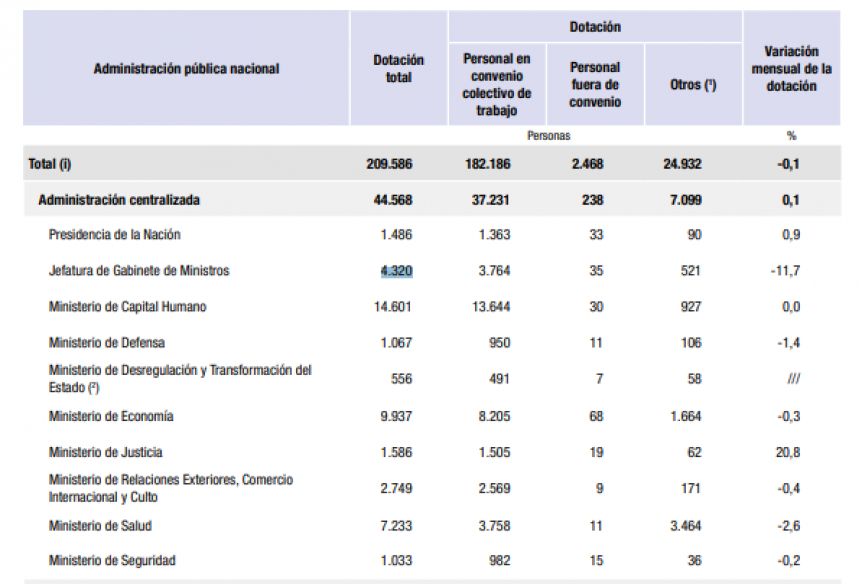Click Presidencia de la Nación row
The image size is (862, 584).
coord(432,235)
